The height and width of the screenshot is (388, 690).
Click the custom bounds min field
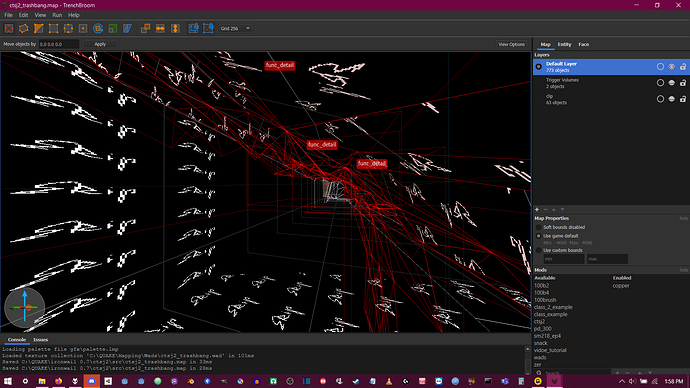564,259
